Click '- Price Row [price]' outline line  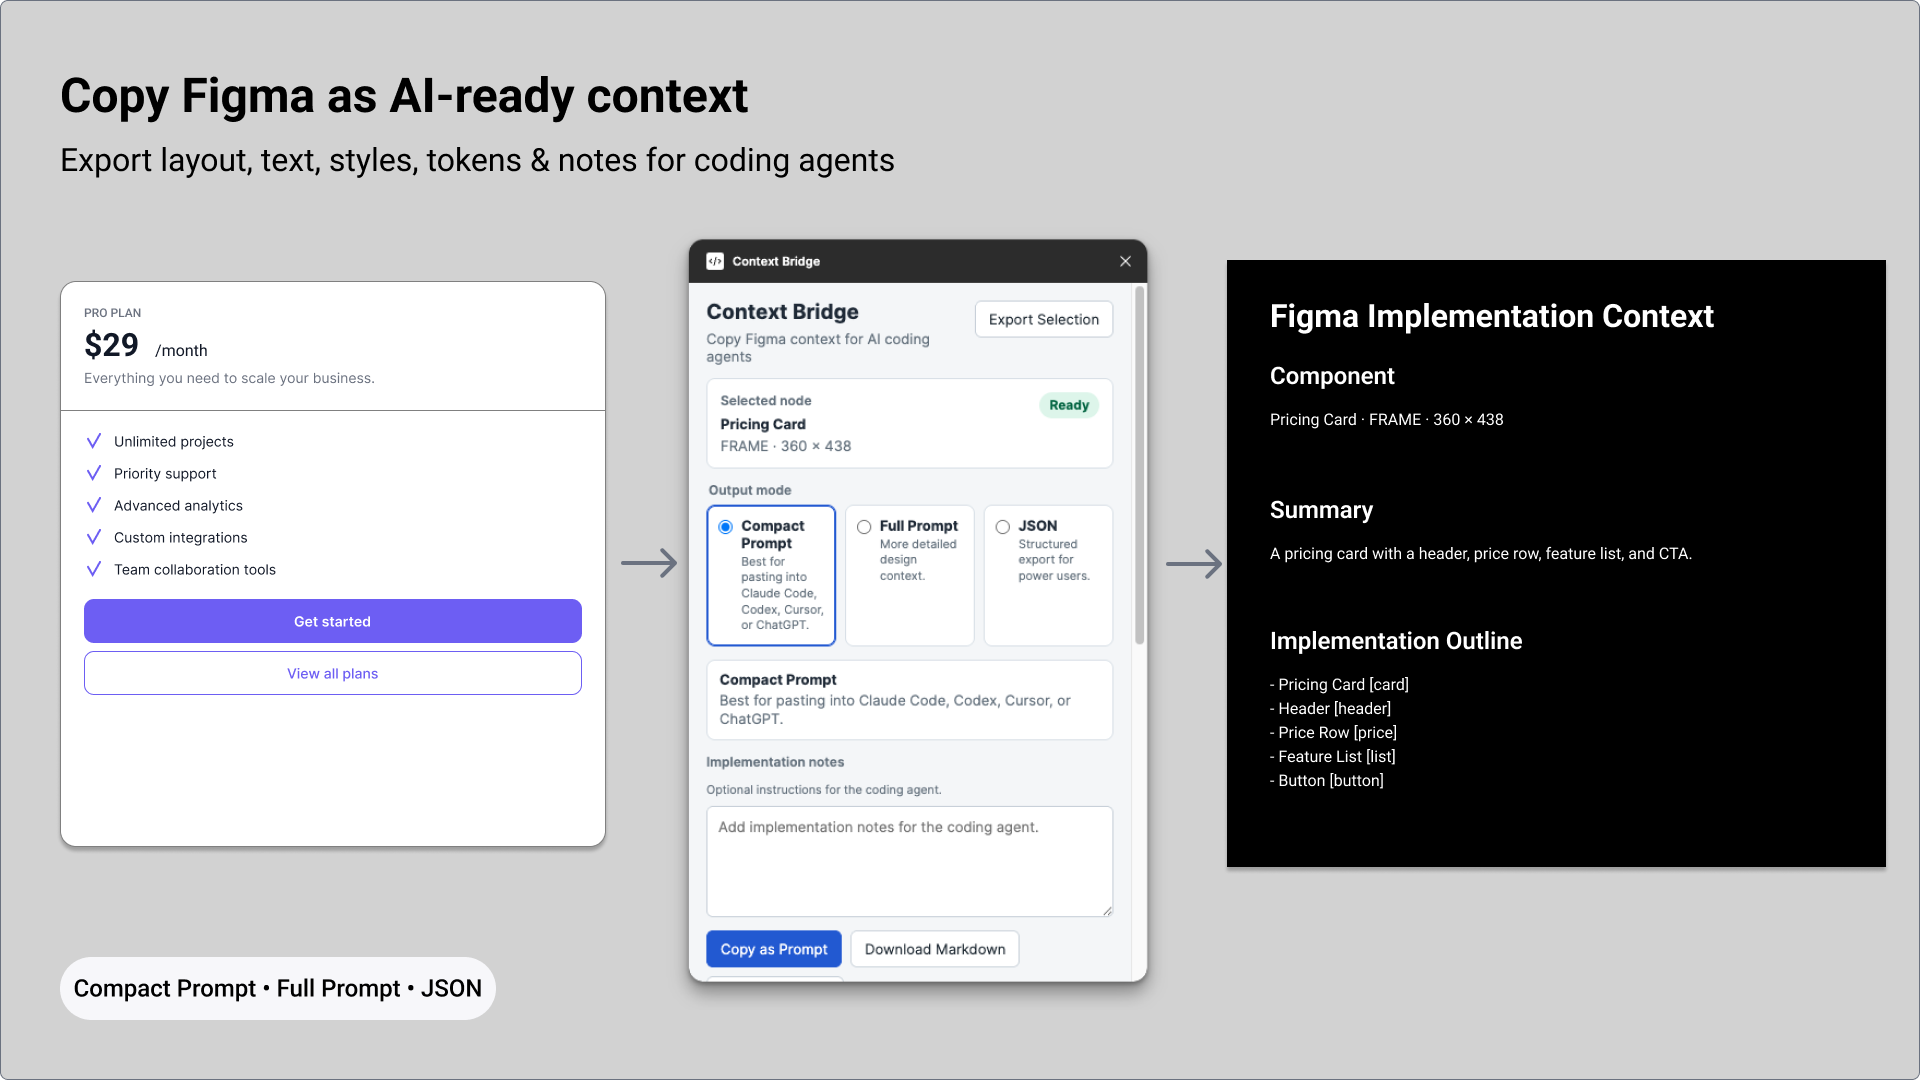pyautogui.click(x=1334, y=732)
